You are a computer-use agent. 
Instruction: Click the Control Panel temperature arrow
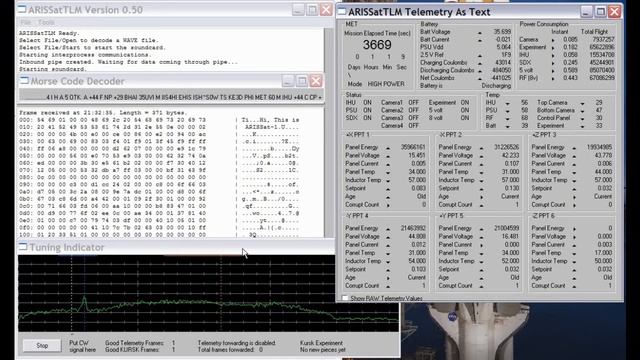tap(582, 118)
